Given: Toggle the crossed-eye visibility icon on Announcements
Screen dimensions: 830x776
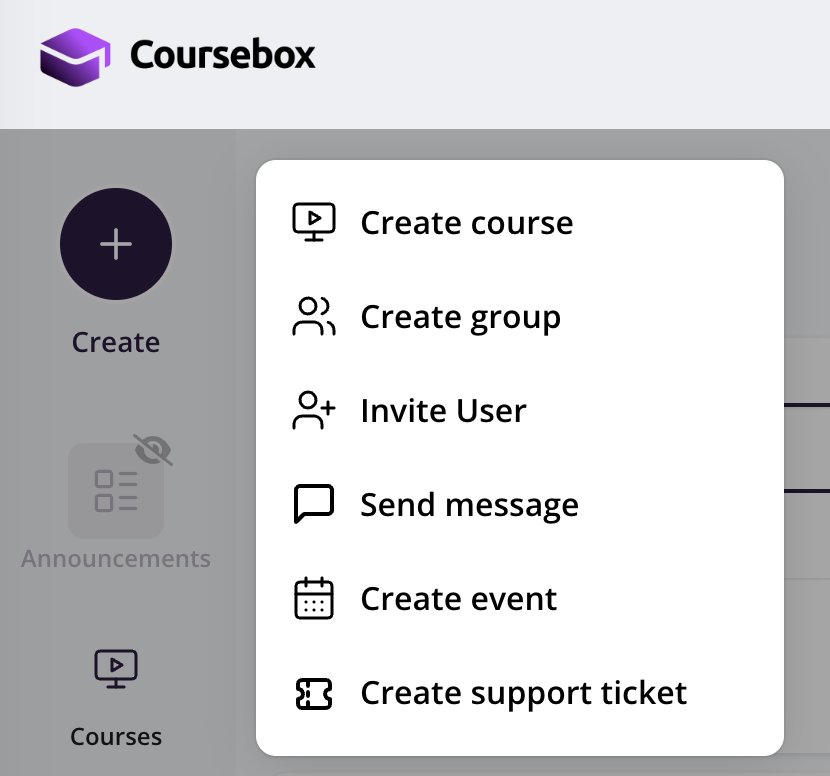Looking at the screenshot, I should pyautogui.click(x=153, y=450).
